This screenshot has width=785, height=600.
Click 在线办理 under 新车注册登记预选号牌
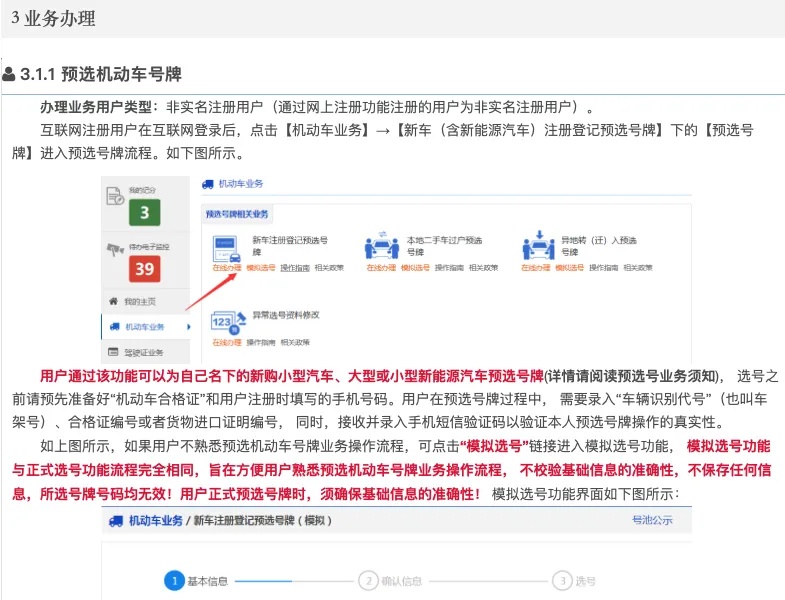click(227, 268)
